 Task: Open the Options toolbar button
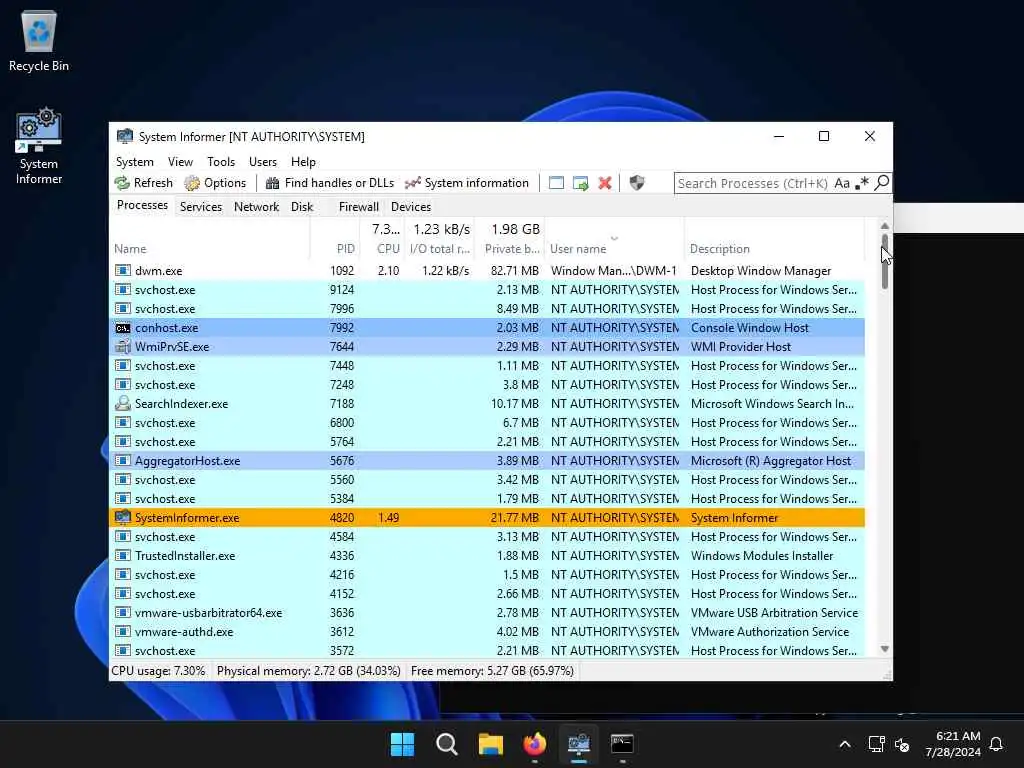(215, 183)
